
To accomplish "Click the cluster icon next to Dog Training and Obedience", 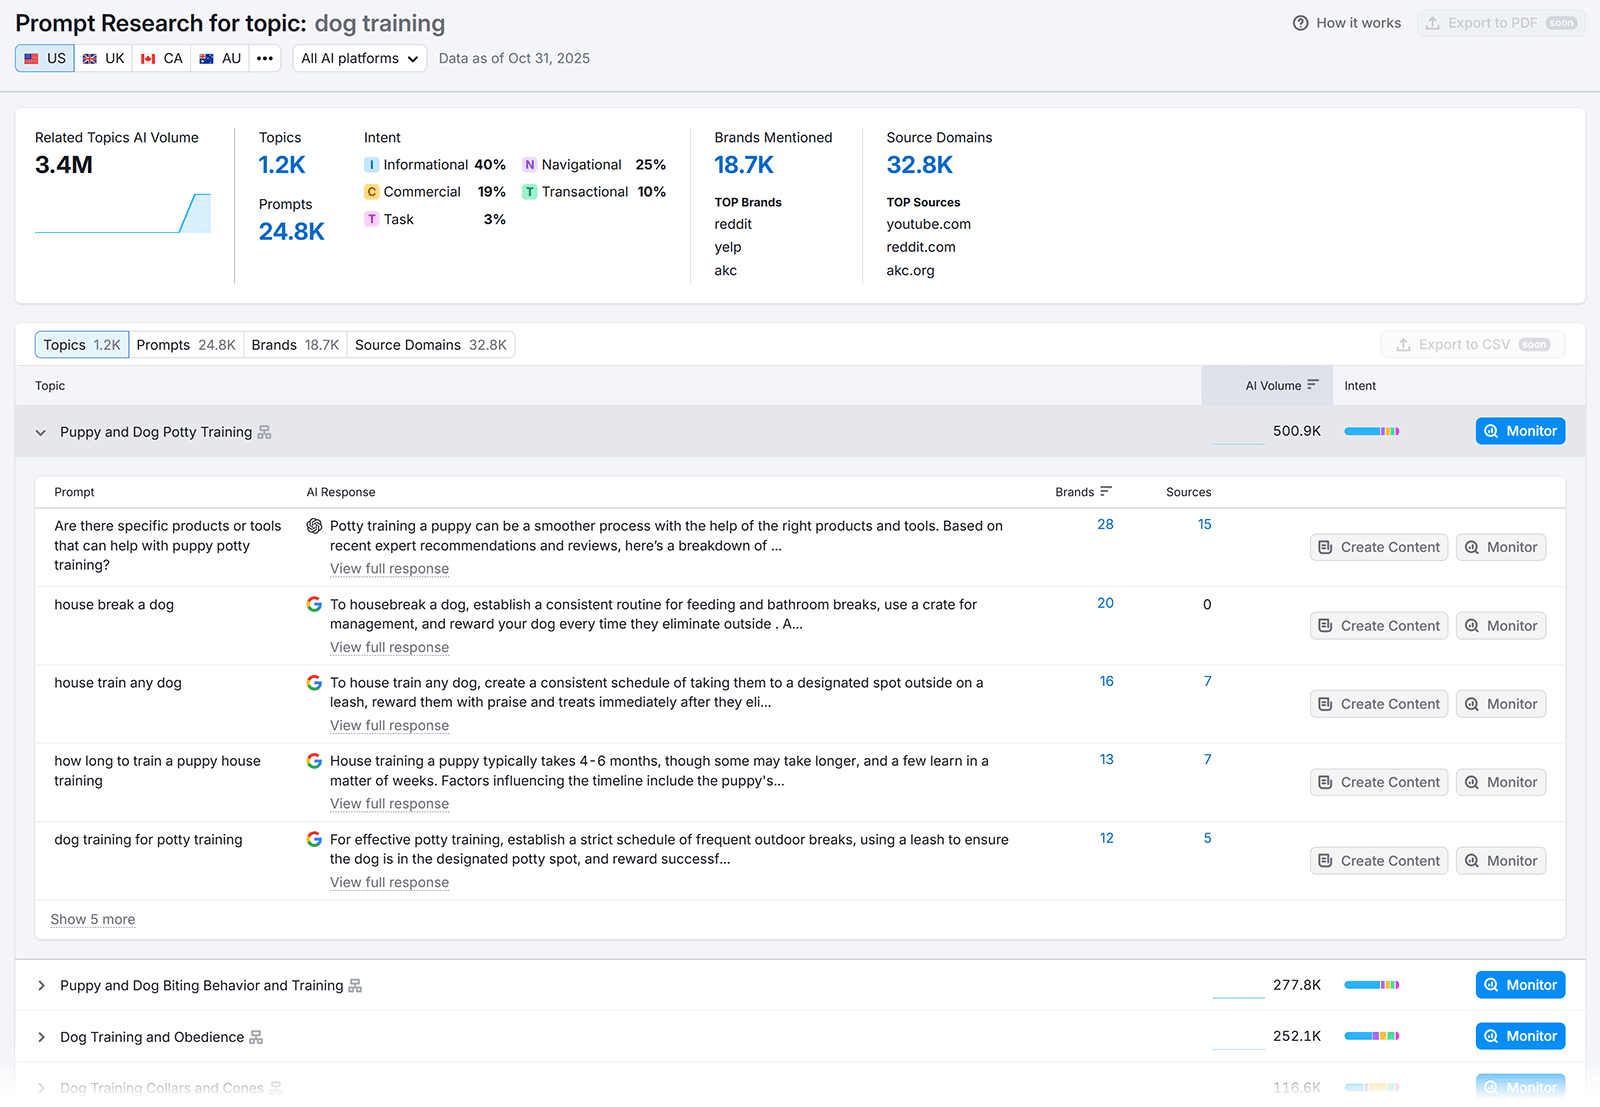I will click(x=255, y=1037).
